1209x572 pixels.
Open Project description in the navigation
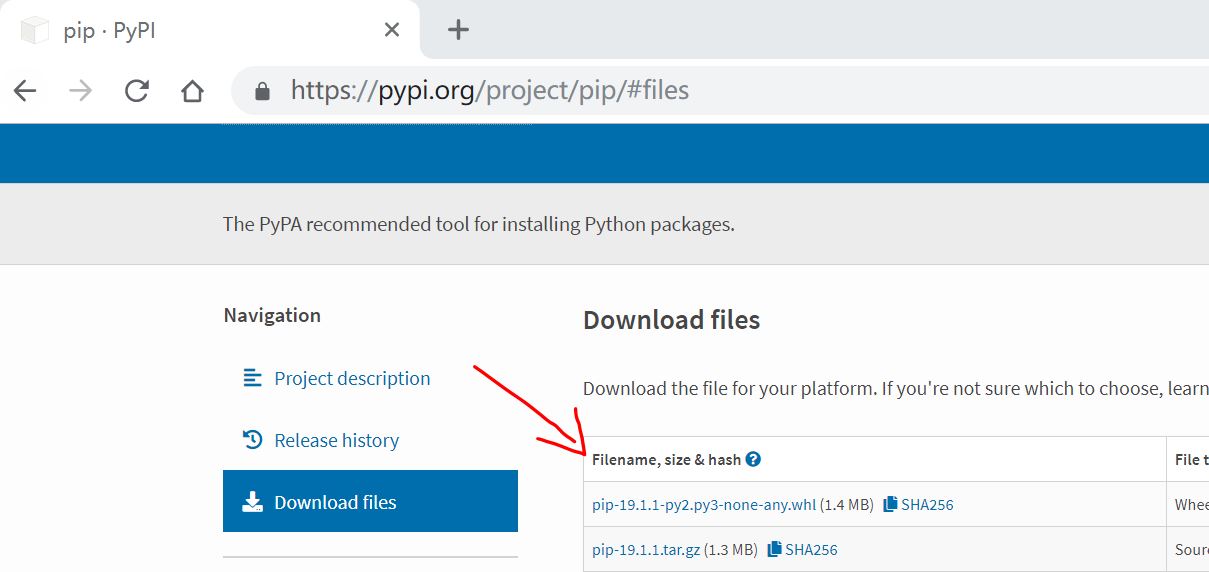click(352, 379)
